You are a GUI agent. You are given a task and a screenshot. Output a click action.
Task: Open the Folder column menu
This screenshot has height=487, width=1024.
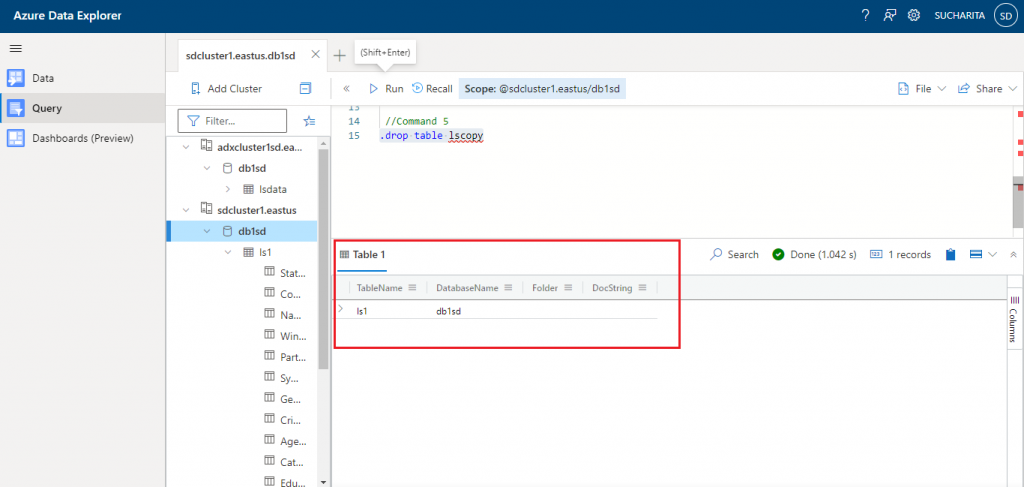[568, 287]
